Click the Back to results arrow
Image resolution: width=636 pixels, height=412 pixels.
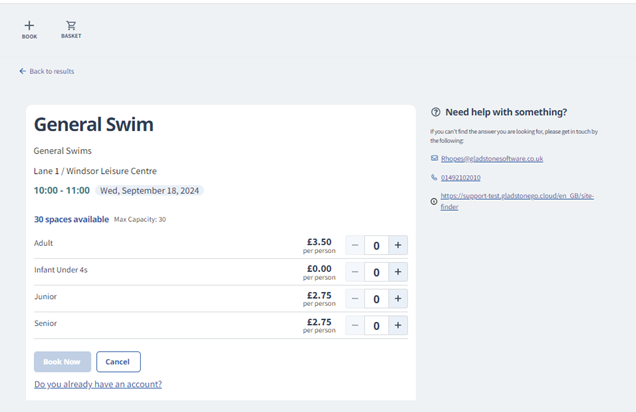23,71
